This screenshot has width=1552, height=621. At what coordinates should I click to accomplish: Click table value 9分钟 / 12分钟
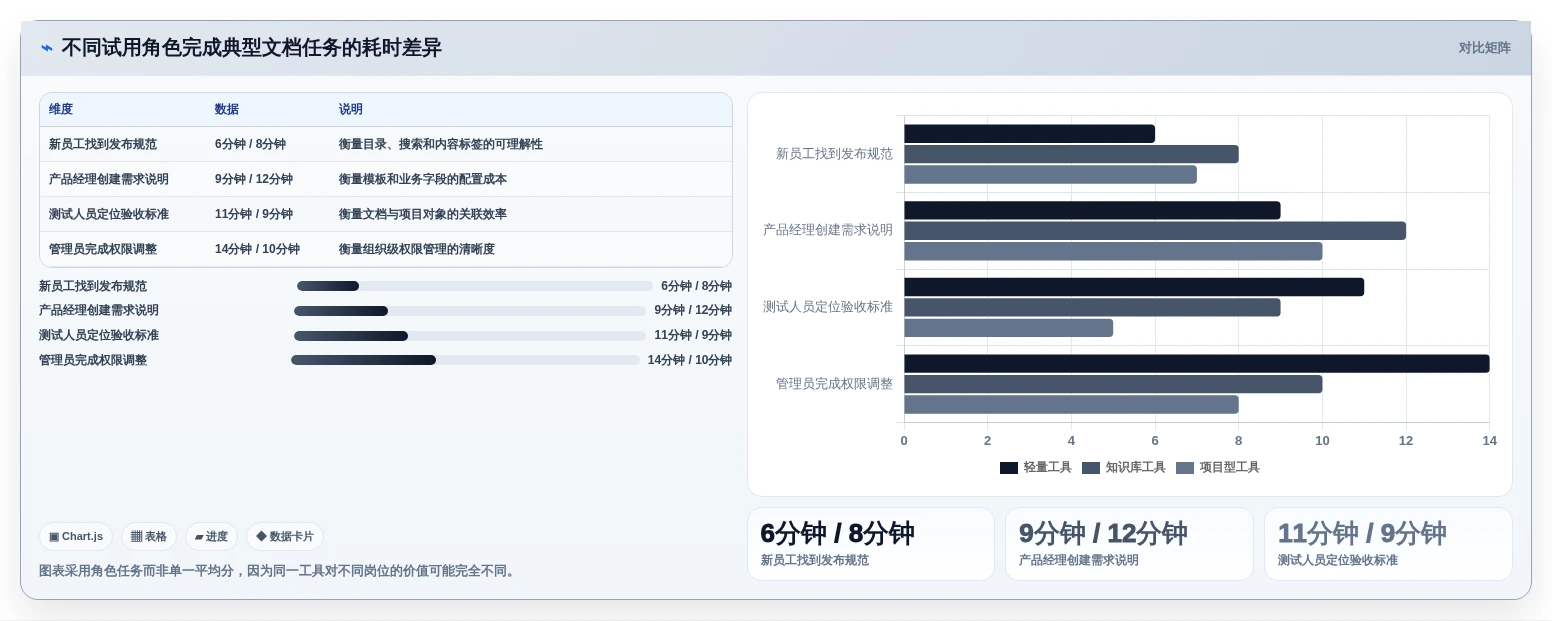click(x=254, y=180)
